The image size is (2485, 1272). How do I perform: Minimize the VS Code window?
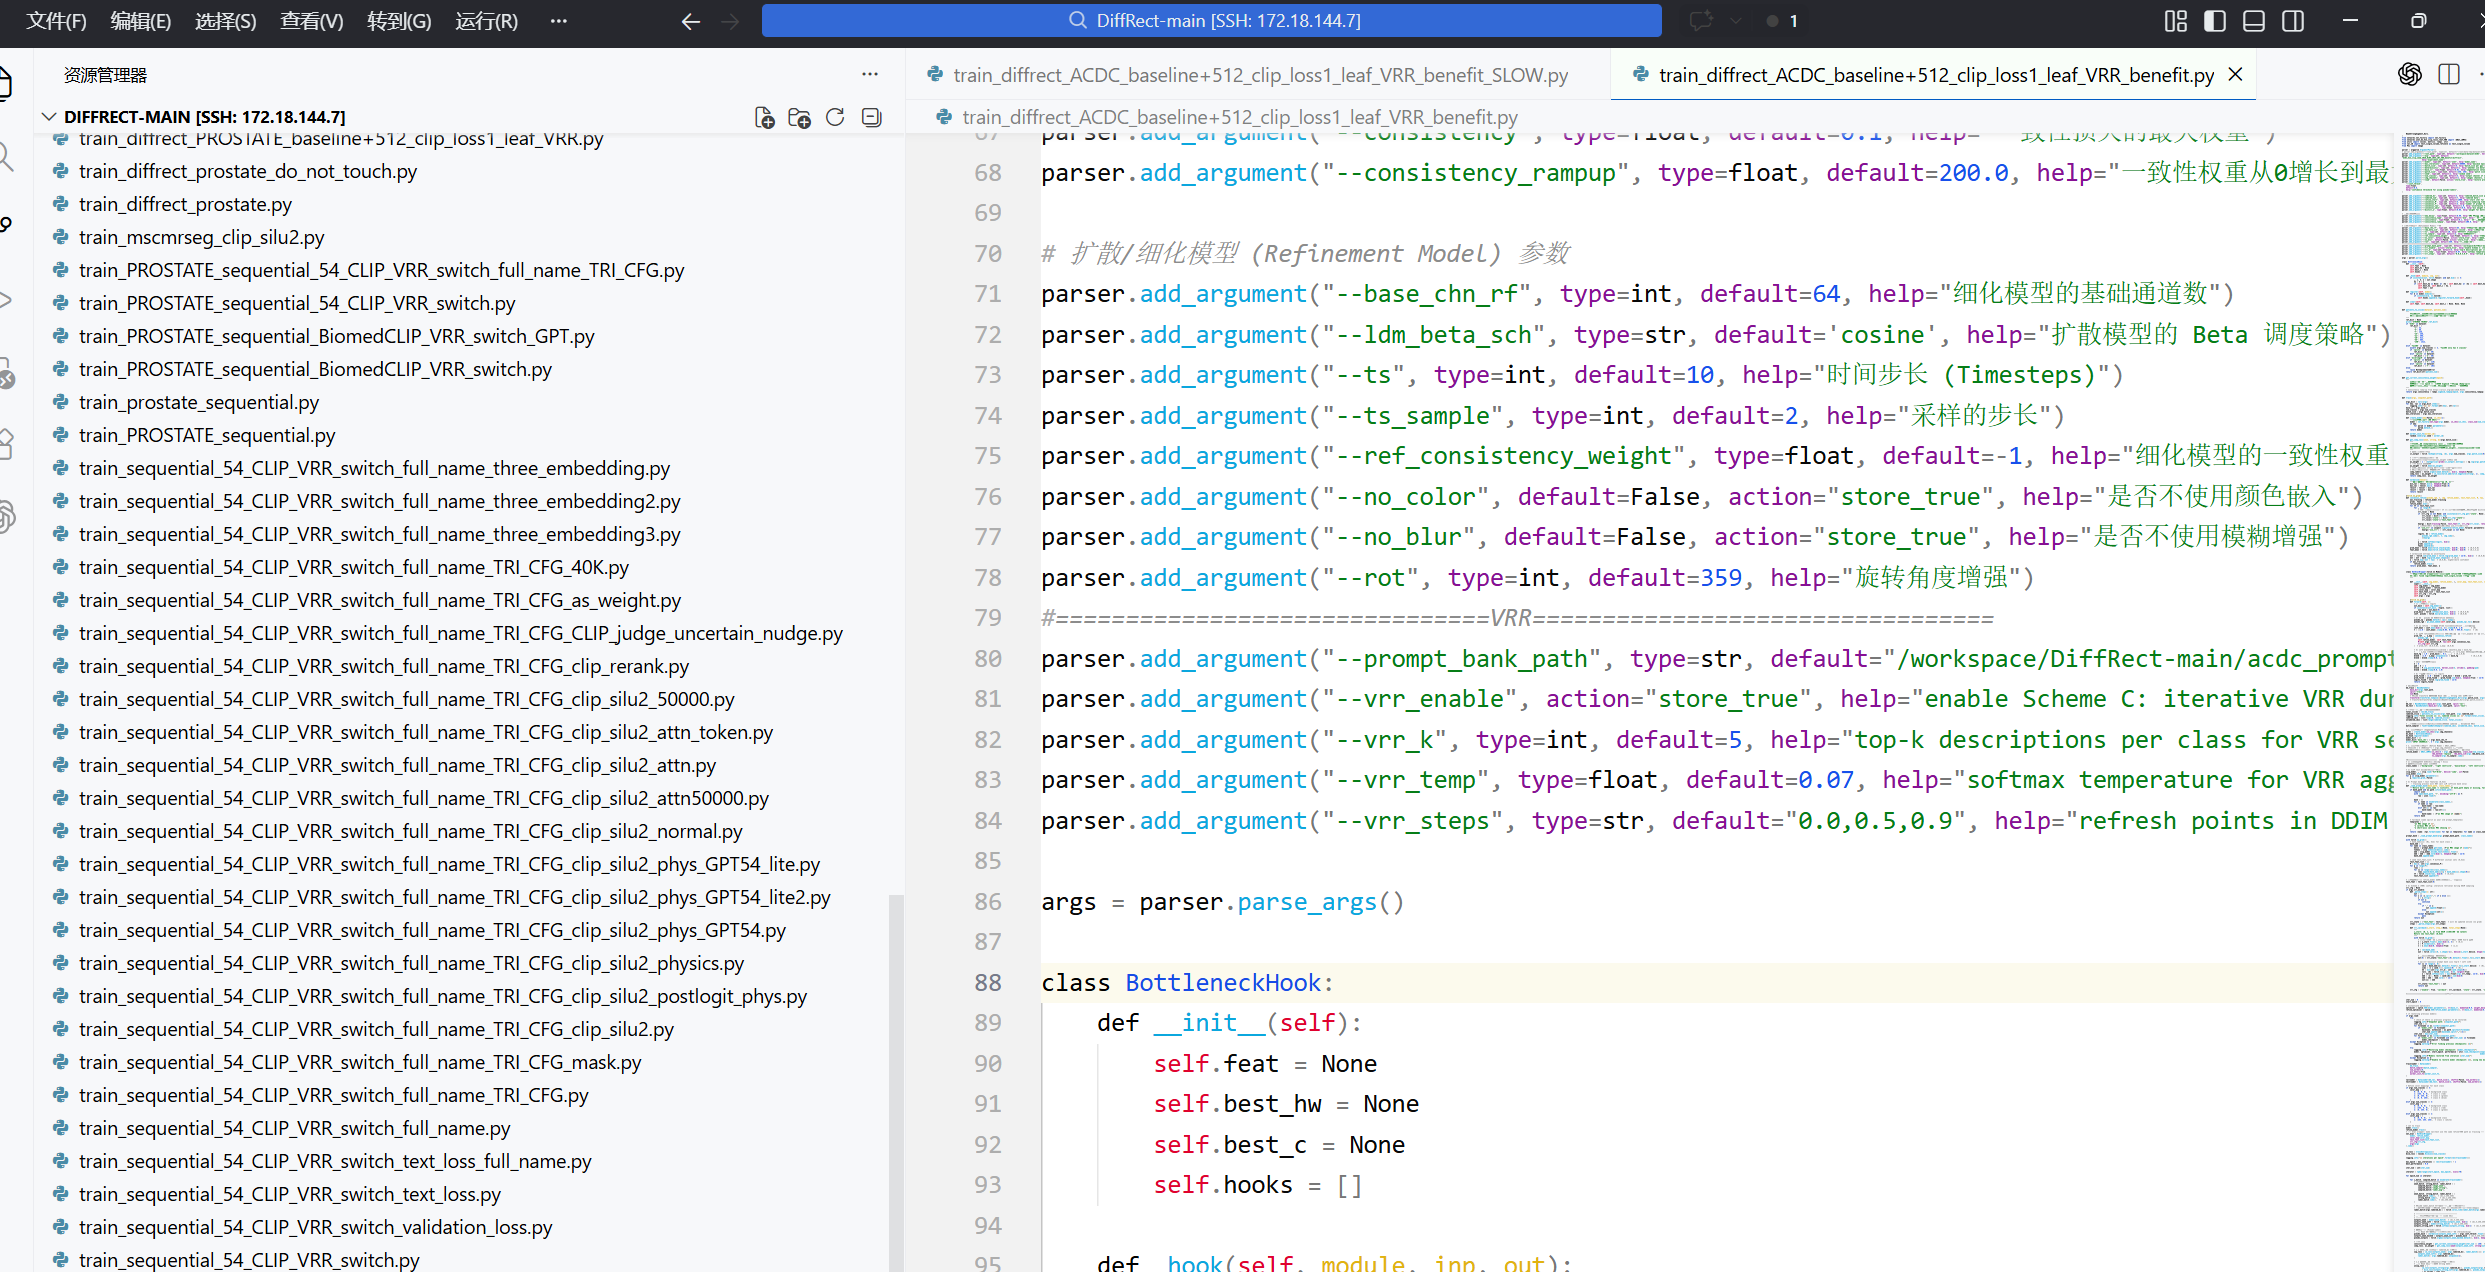2350,21
